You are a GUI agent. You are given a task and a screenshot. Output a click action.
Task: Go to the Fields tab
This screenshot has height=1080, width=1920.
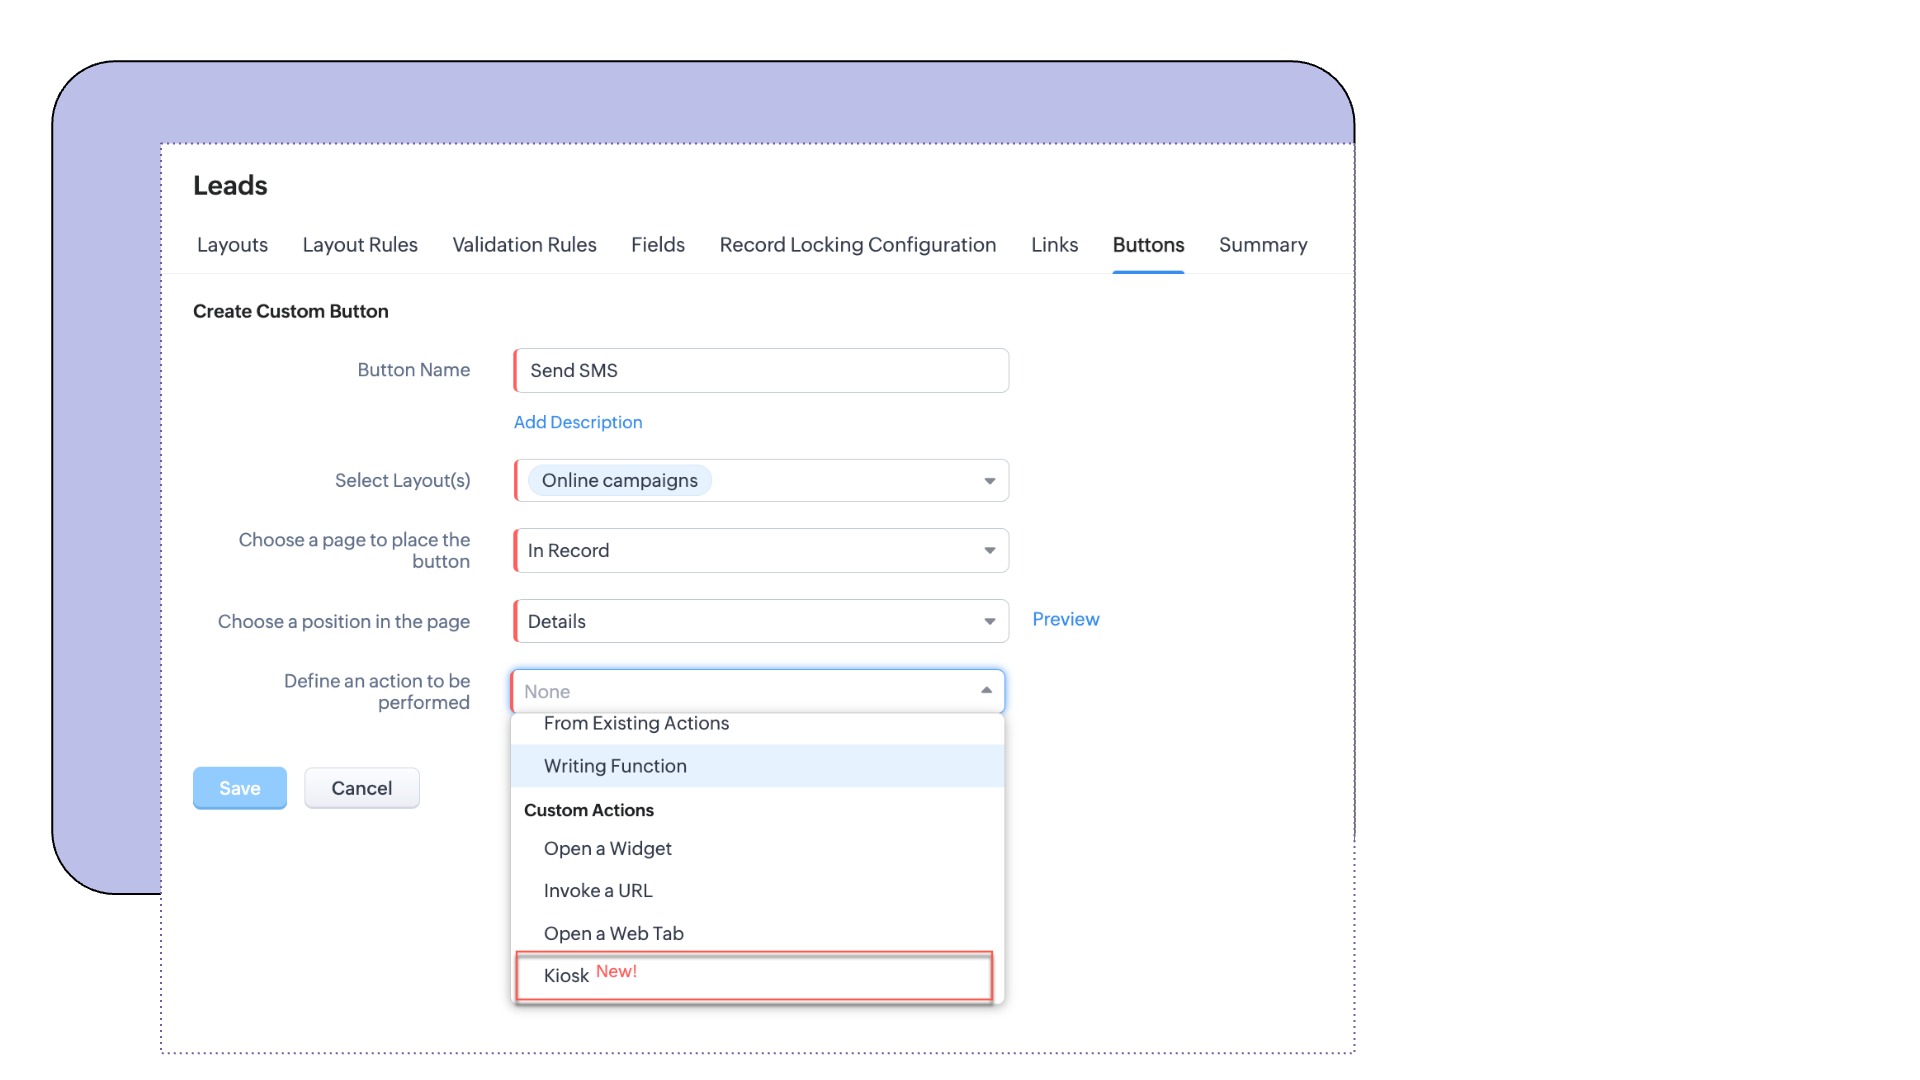pyautogui.click(x=657, y=245)
